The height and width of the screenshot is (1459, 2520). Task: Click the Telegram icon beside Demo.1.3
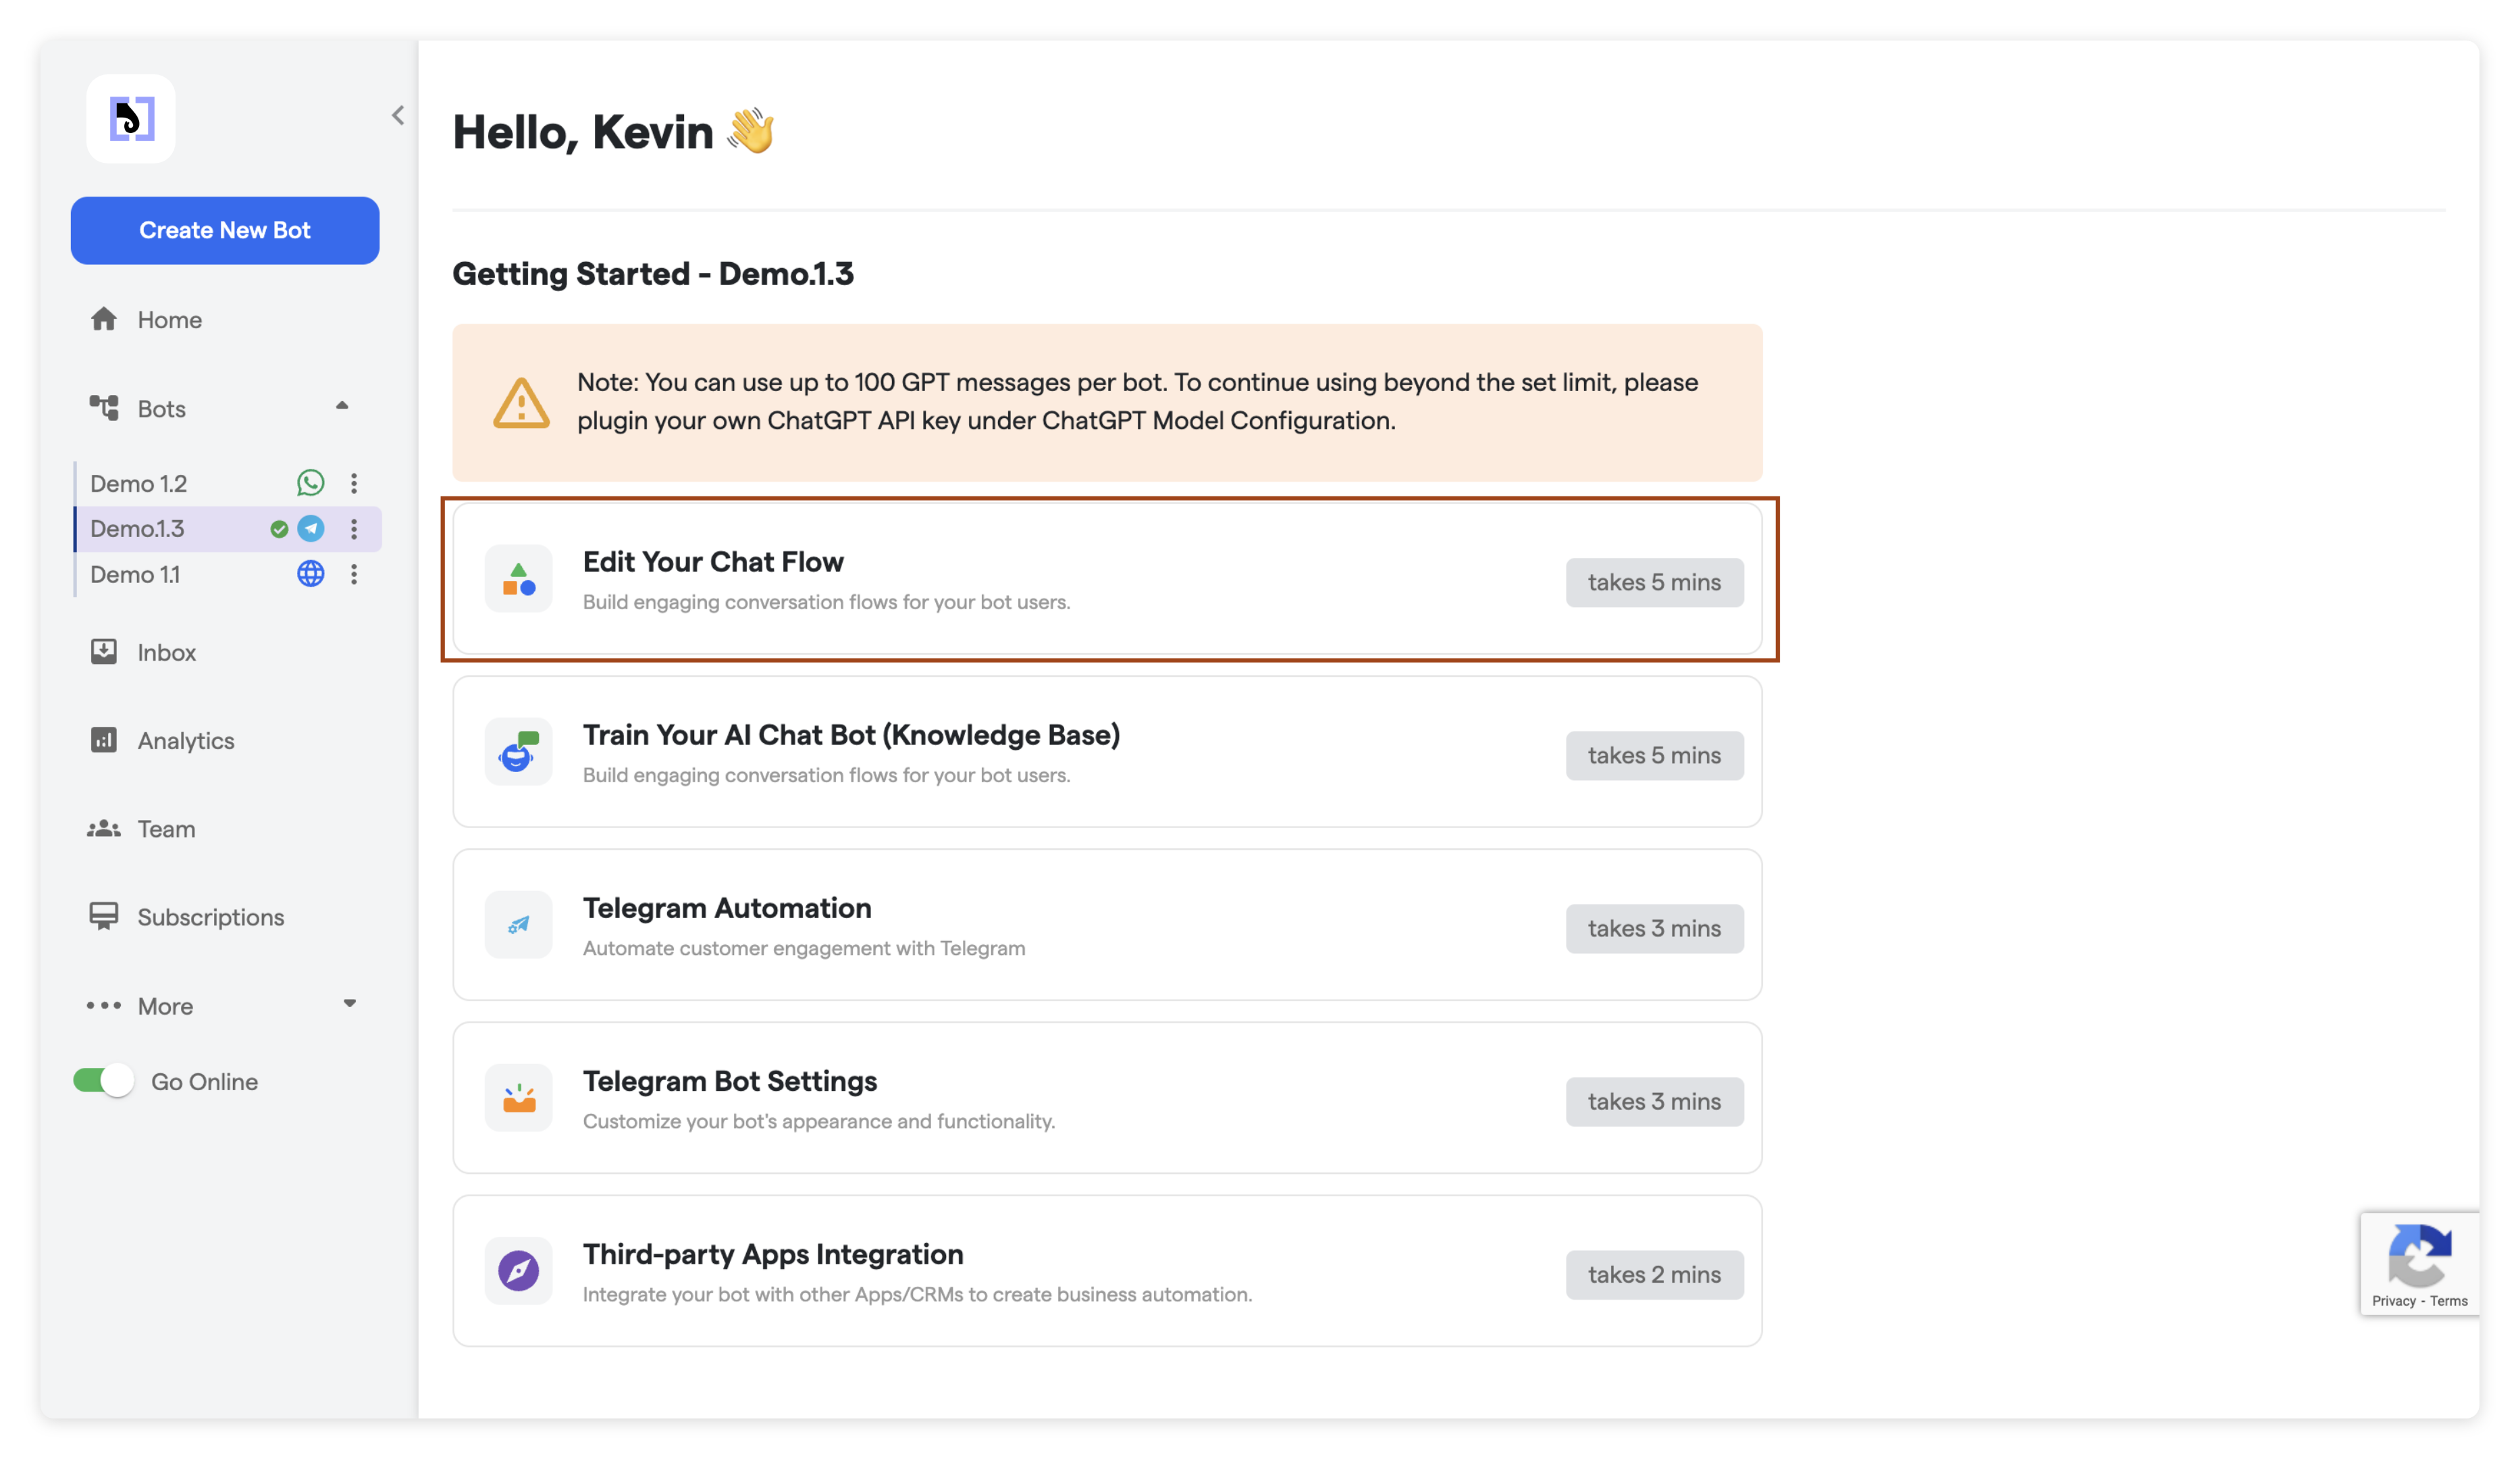coord(311,528)
